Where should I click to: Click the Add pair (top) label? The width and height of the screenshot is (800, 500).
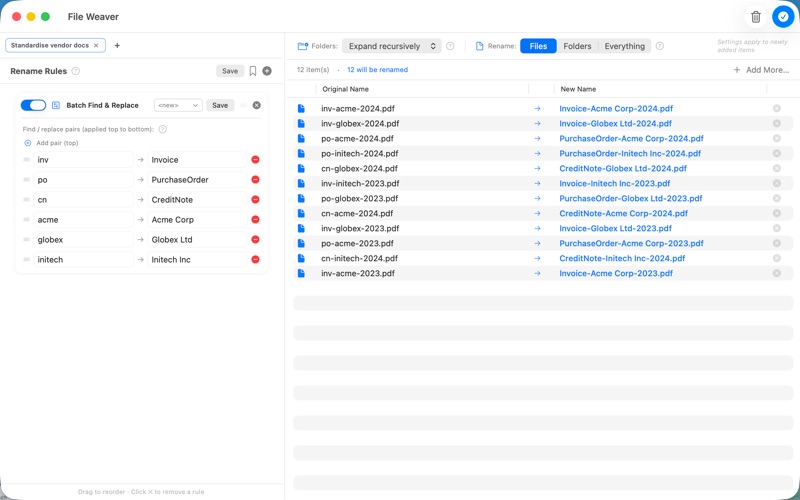click(57, 143)
